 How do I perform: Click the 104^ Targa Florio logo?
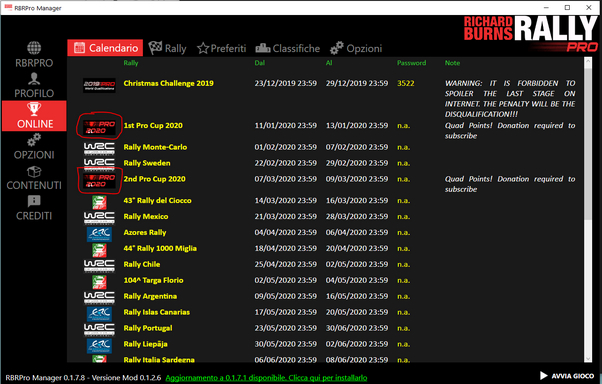[x=99, y=281]
